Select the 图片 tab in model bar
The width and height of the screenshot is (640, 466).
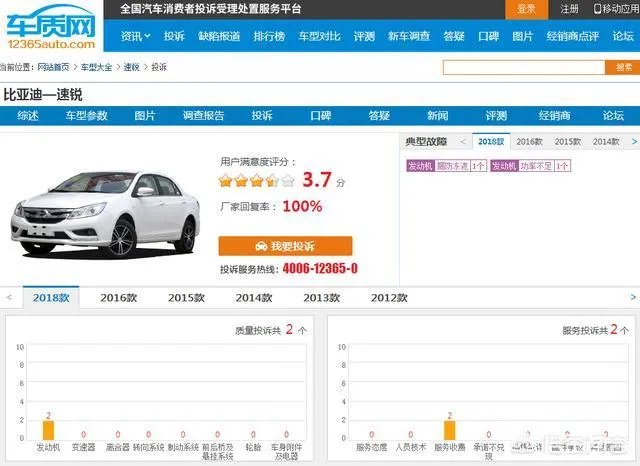145,116
